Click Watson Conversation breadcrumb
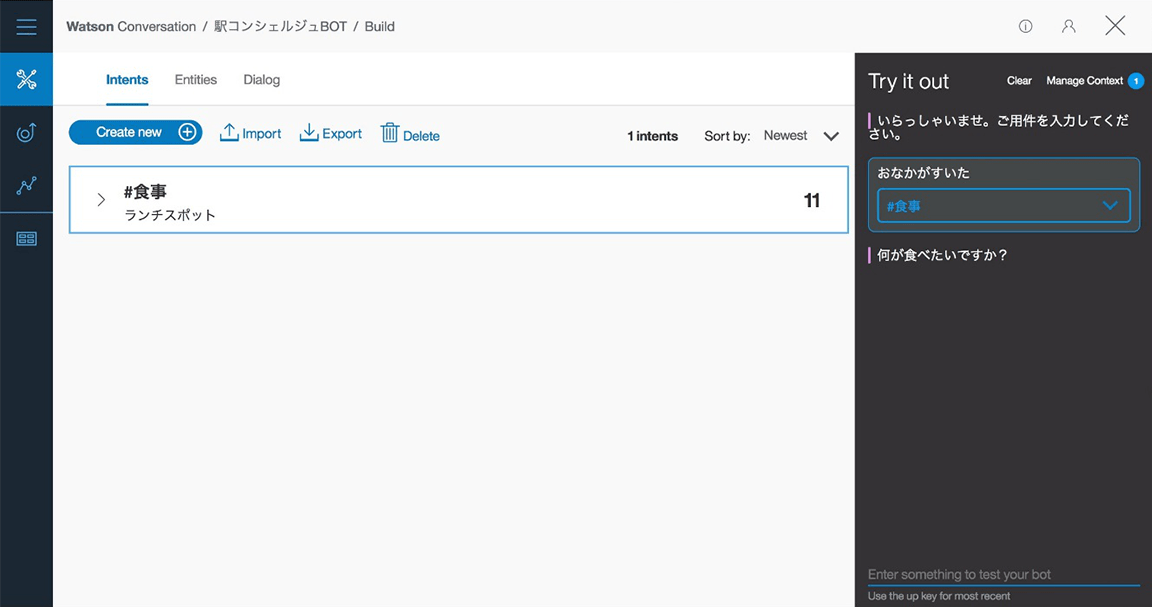The width and height of the screenshot is (1152, 607). pyautogui.click(x=131, y=26)
